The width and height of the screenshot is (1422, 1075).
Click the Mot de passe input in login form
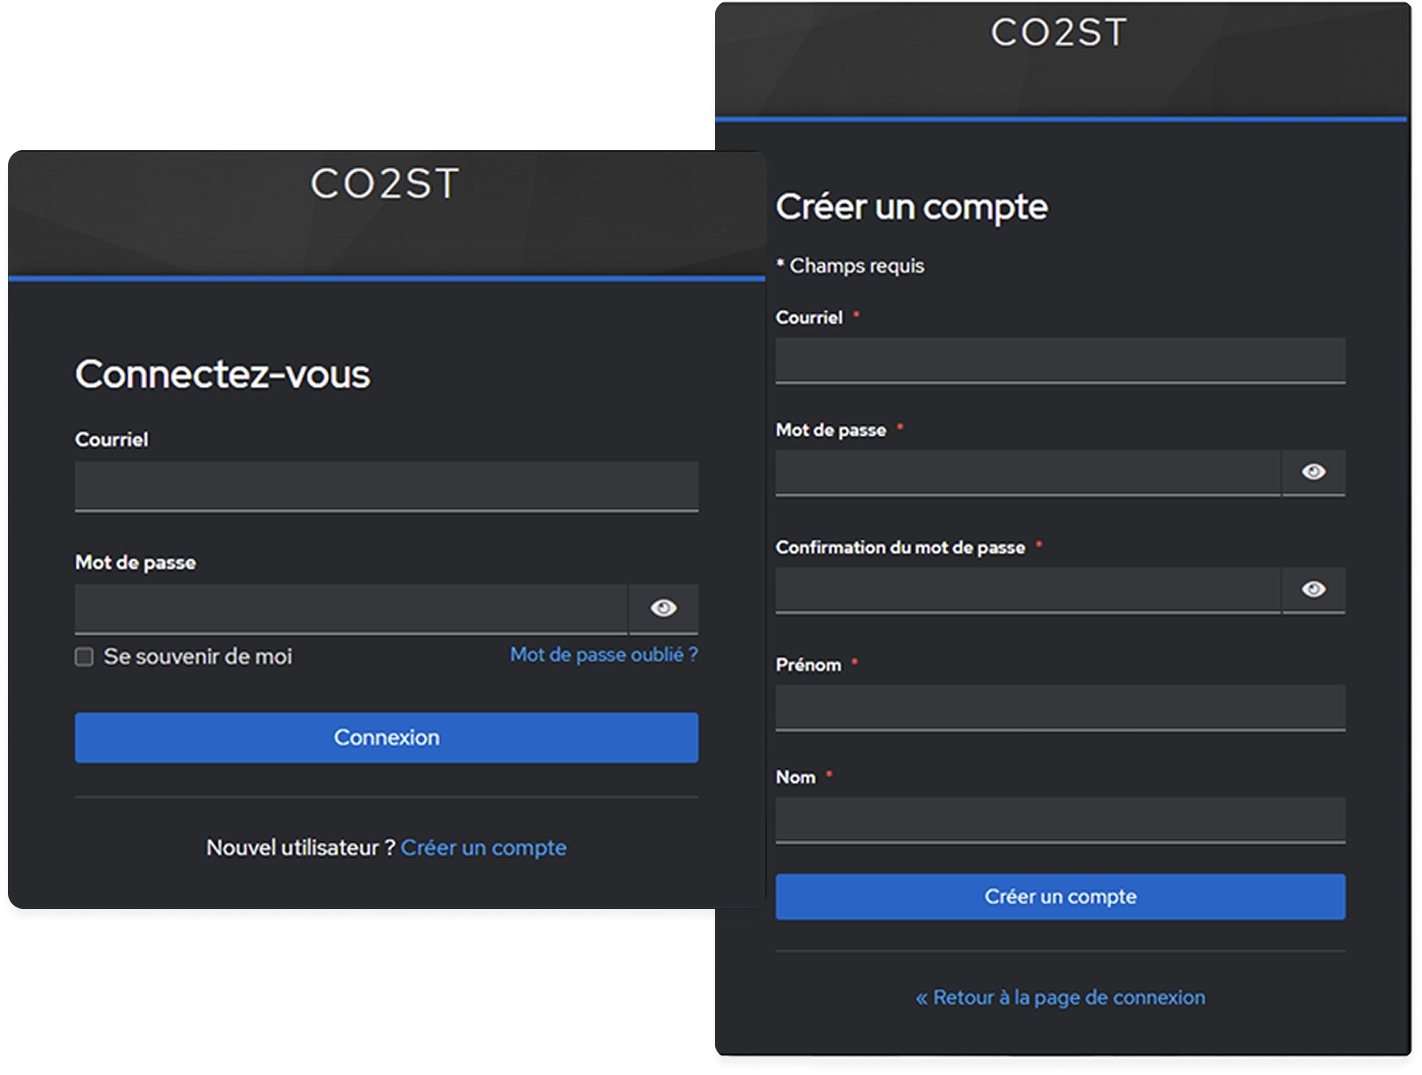(x=350, y=608)
